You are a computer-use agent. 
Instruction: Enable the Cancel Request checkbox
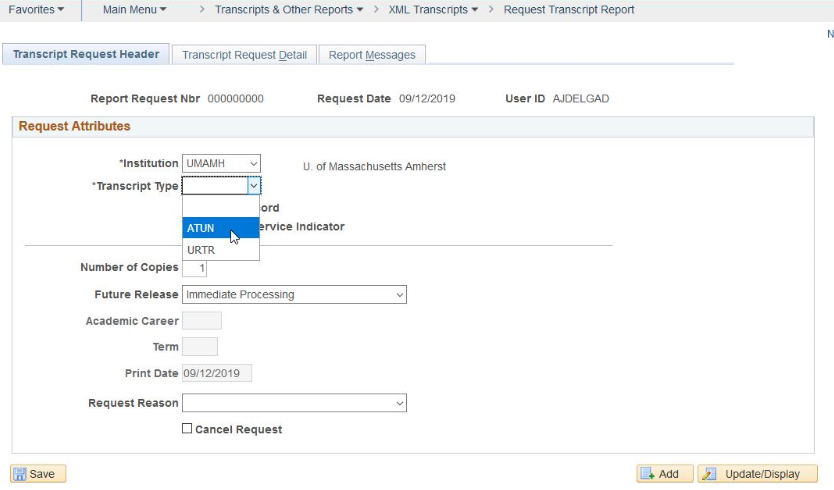coord(187,429)
